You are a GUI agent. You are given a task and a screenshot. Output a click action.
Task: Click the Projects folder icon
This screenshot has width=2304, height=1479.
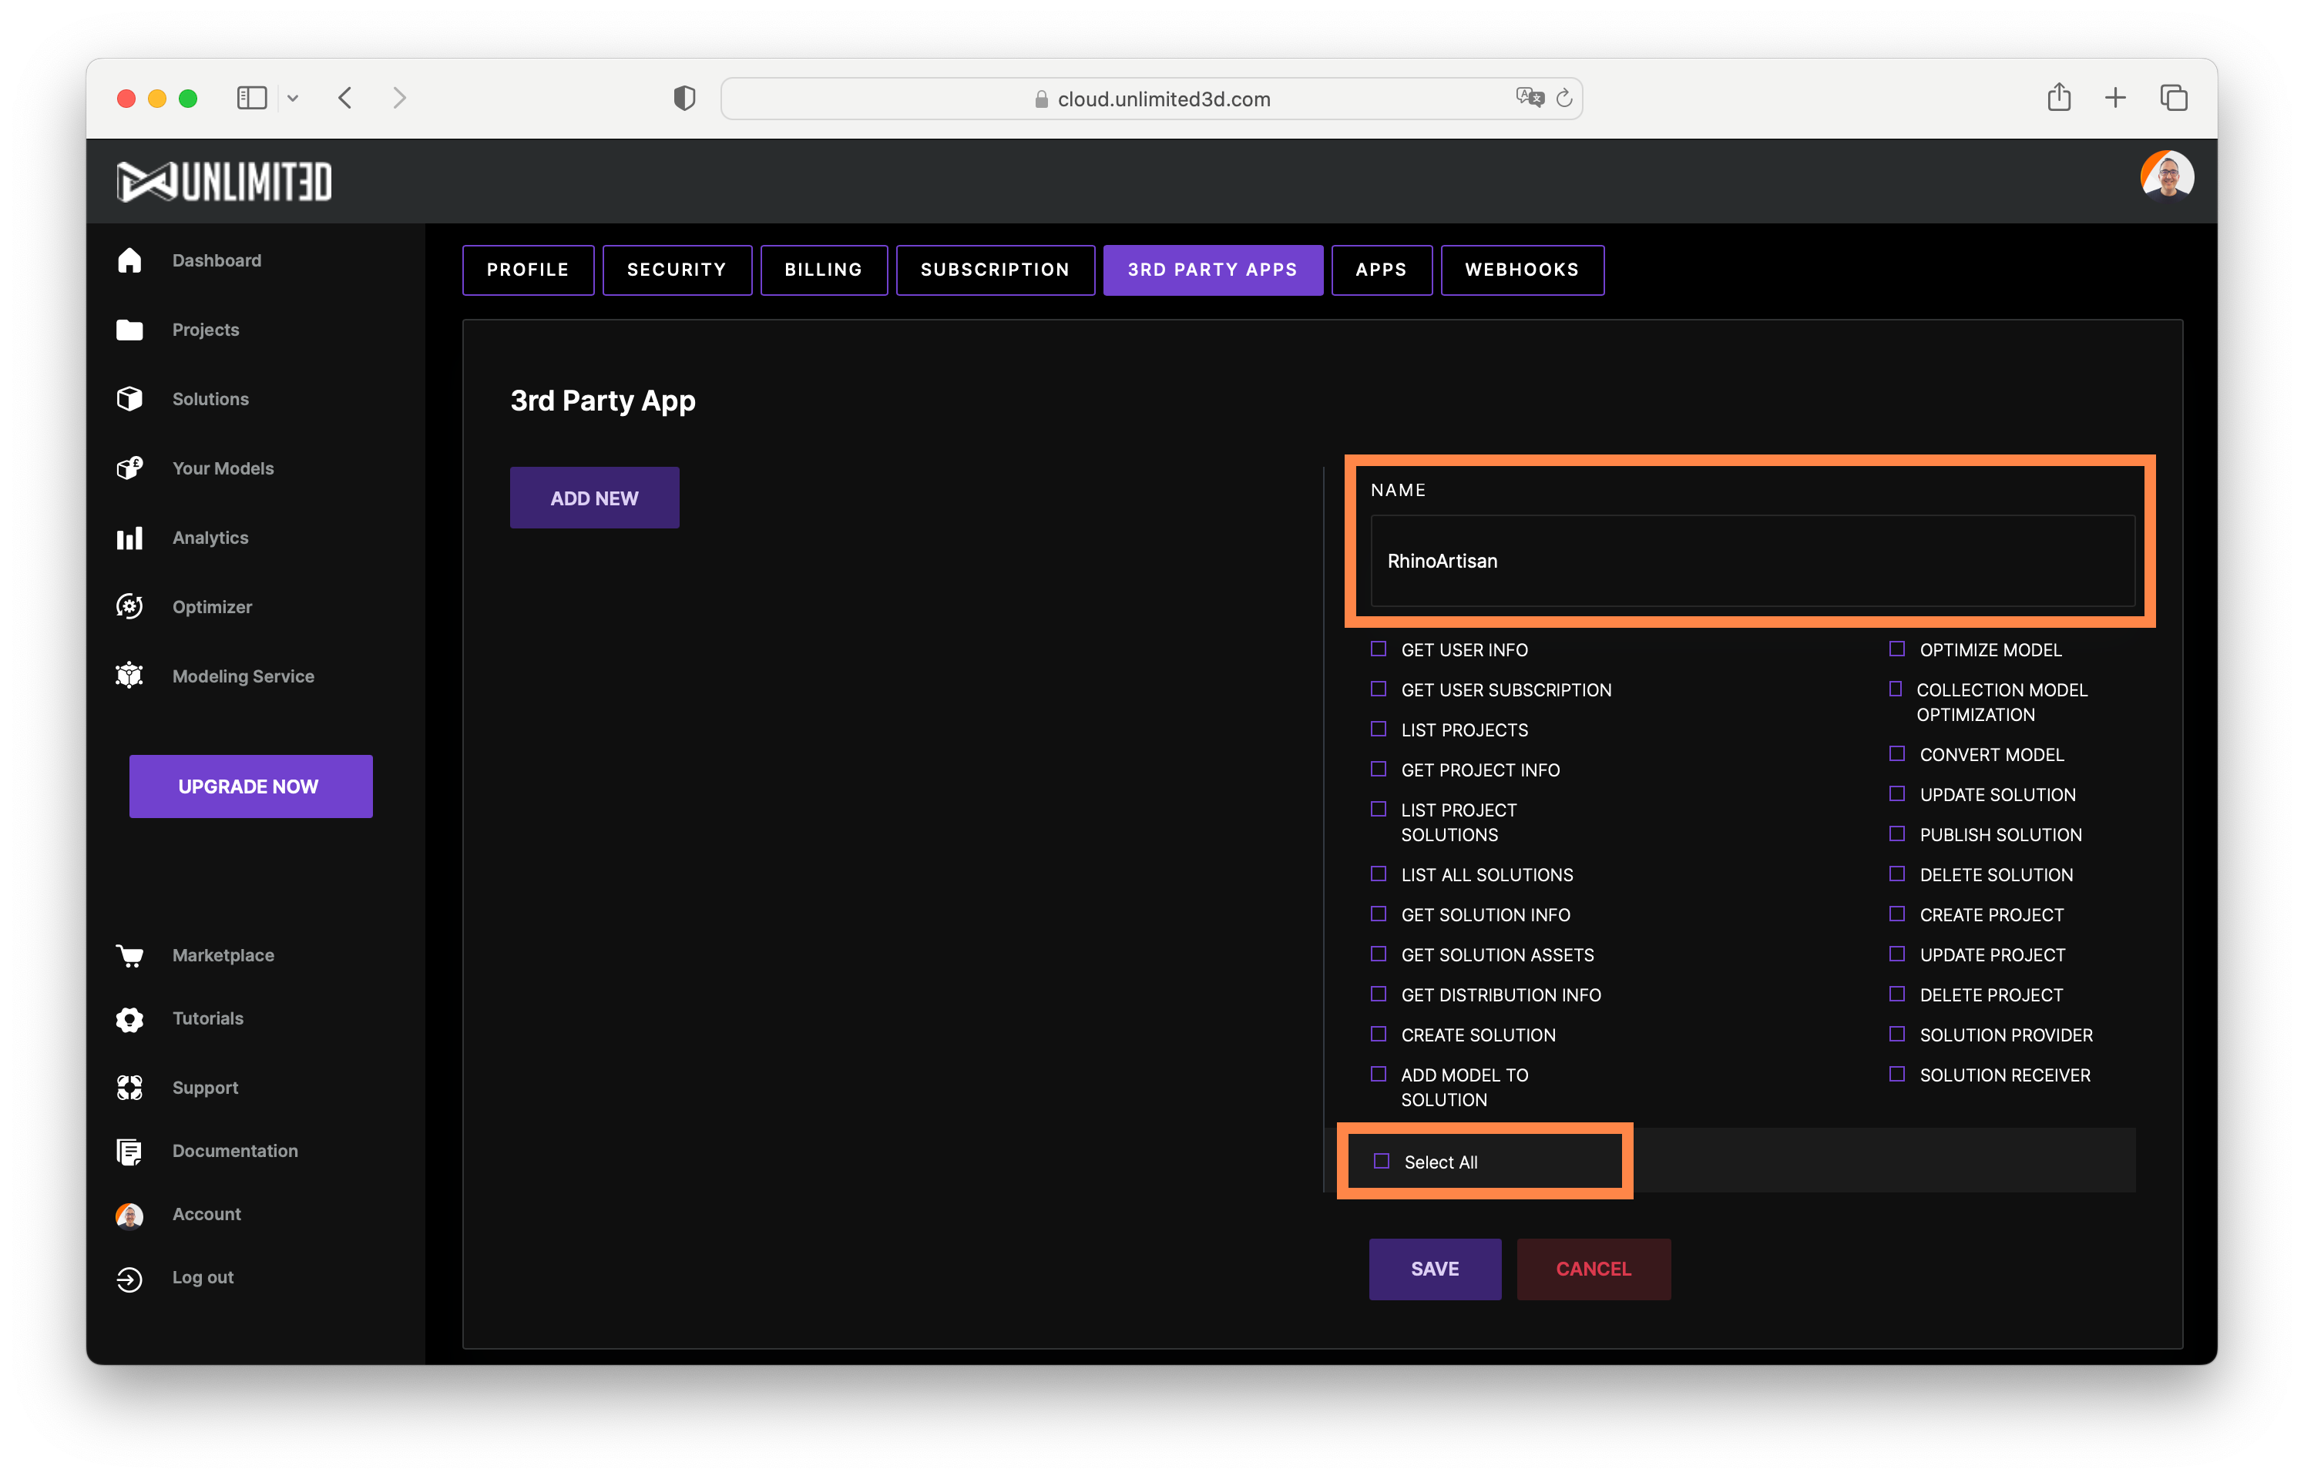130,329
